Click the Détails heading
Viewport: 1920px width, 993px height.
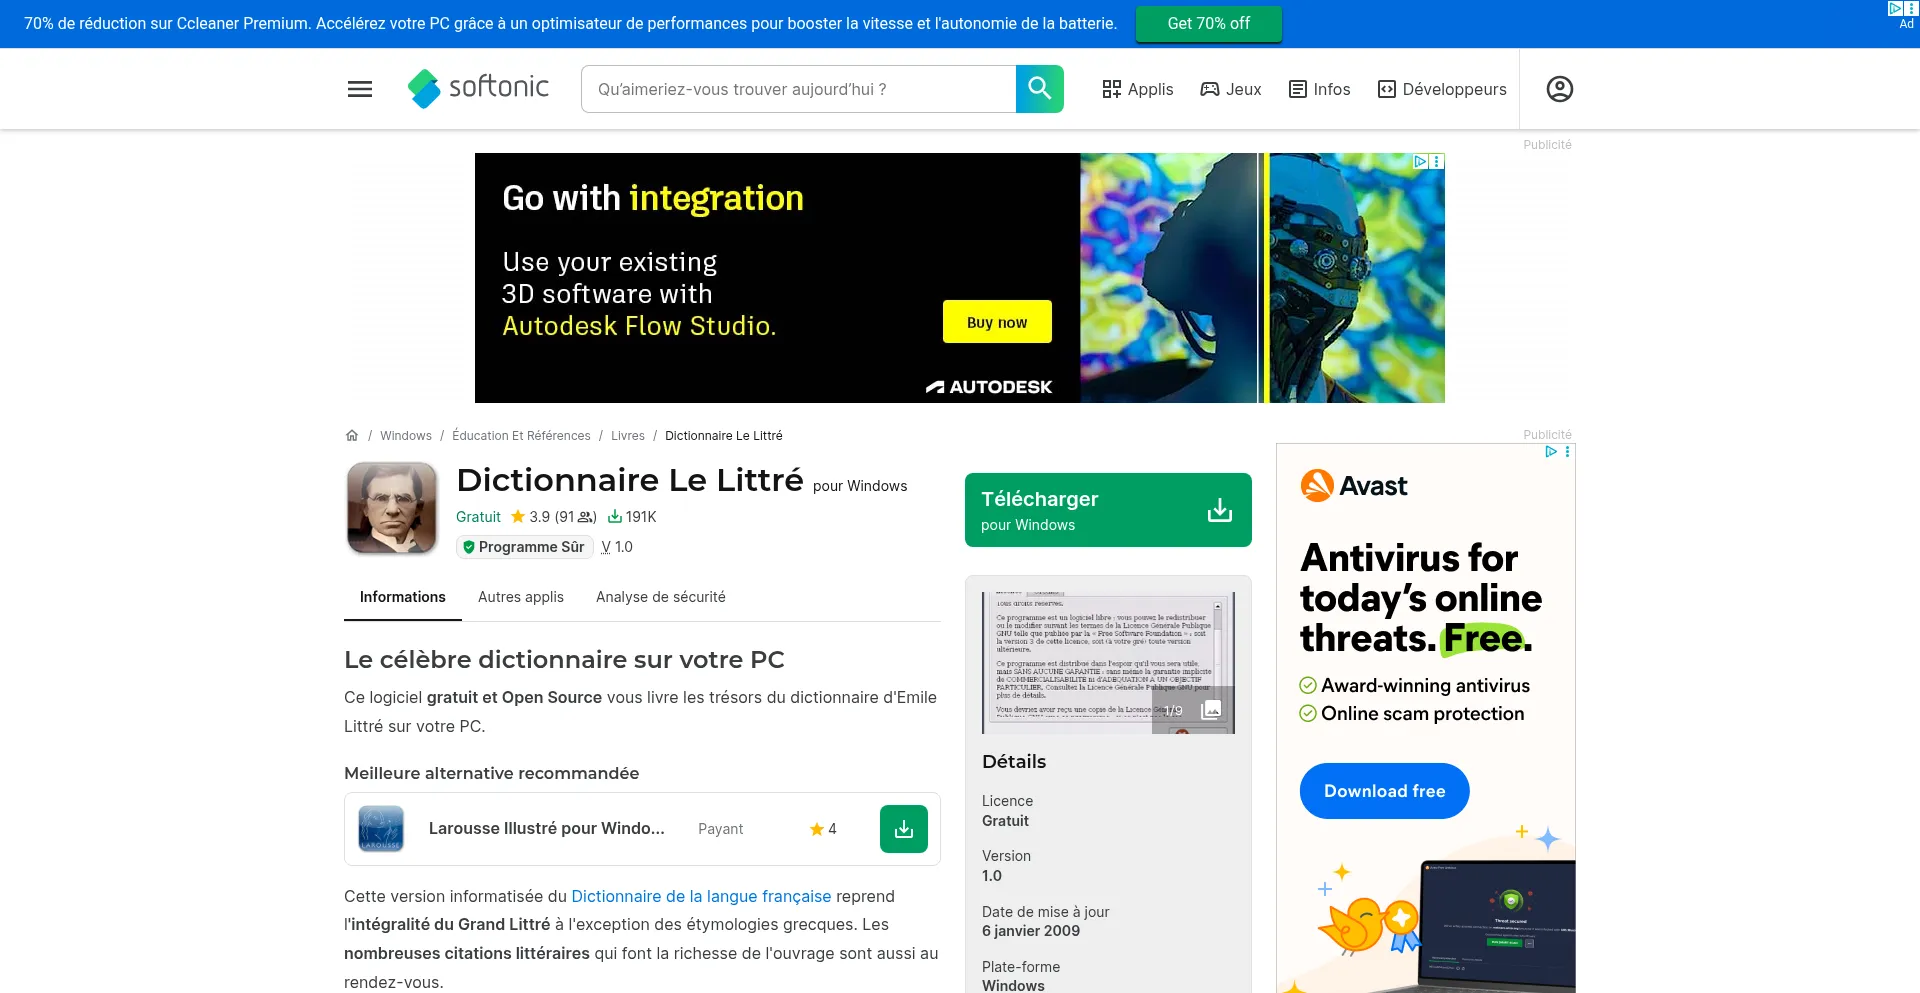coord(1014,762)
